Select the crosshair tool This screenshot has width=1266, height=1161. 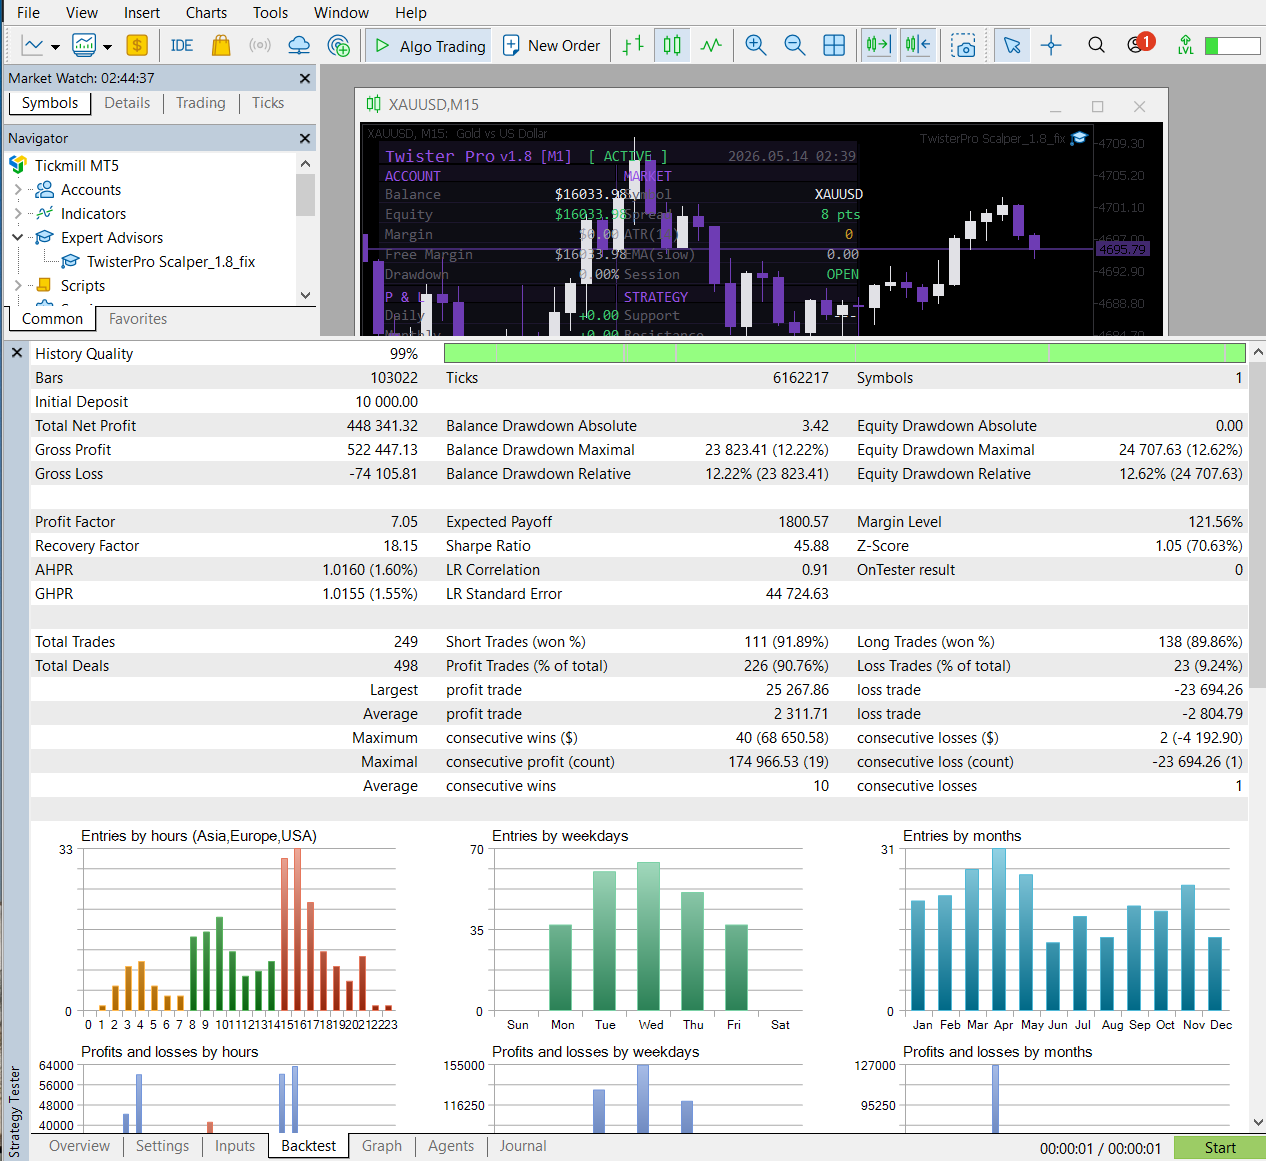click(x=1051, y=45)
